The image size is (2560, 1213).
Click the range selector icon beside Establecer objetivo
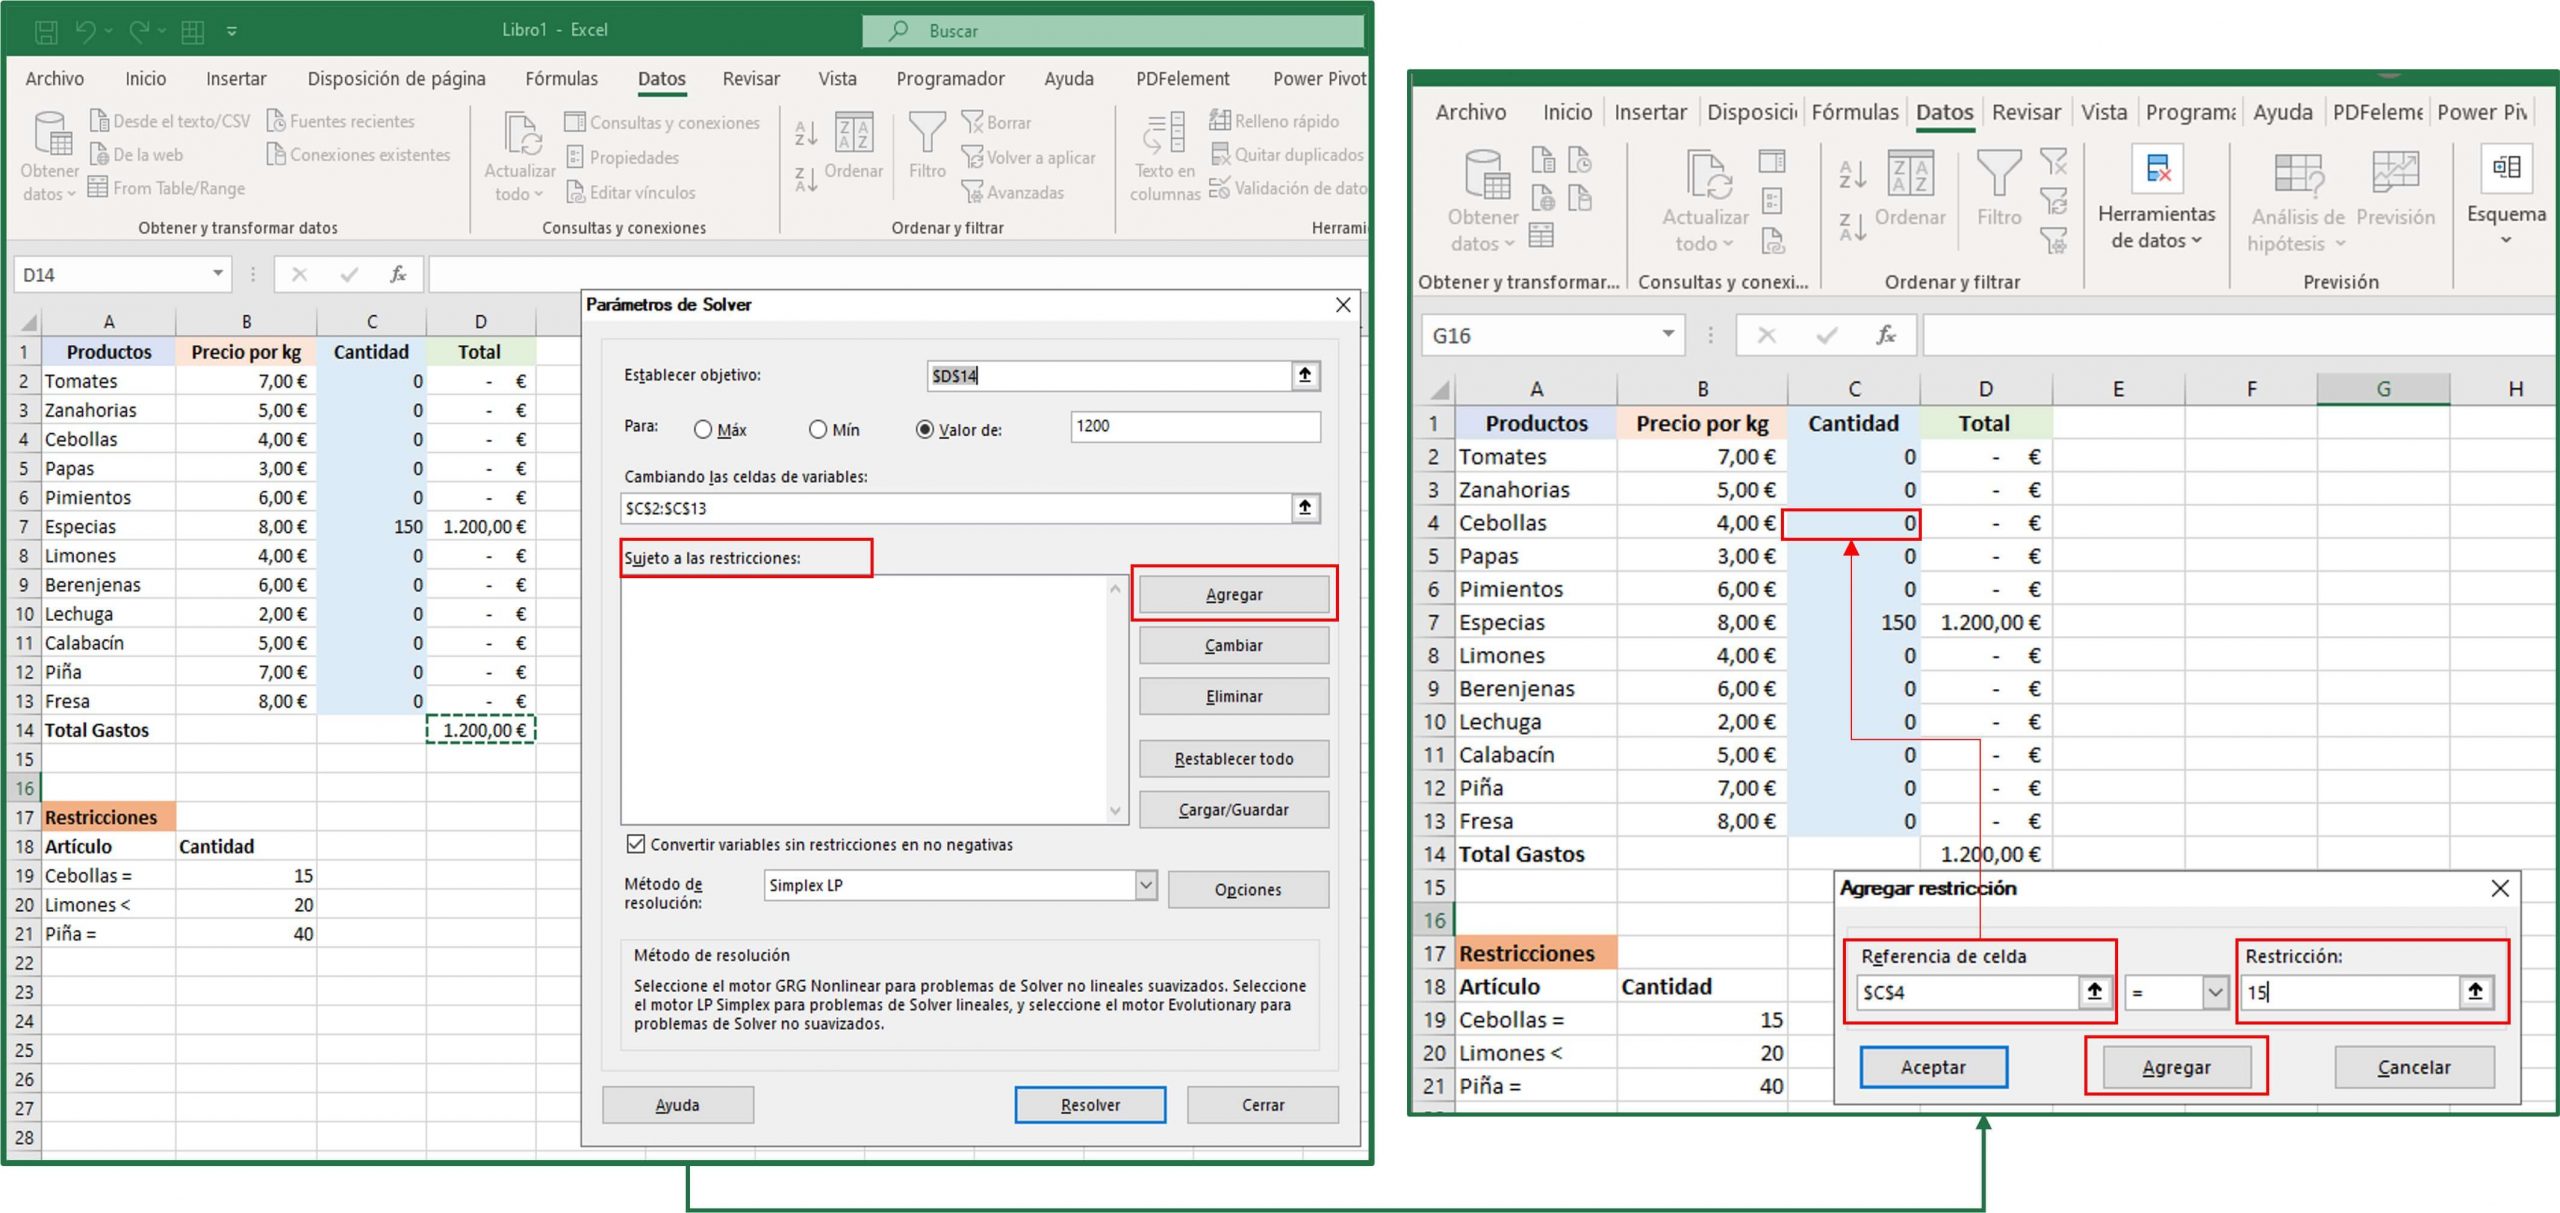tap(1306, 375)
